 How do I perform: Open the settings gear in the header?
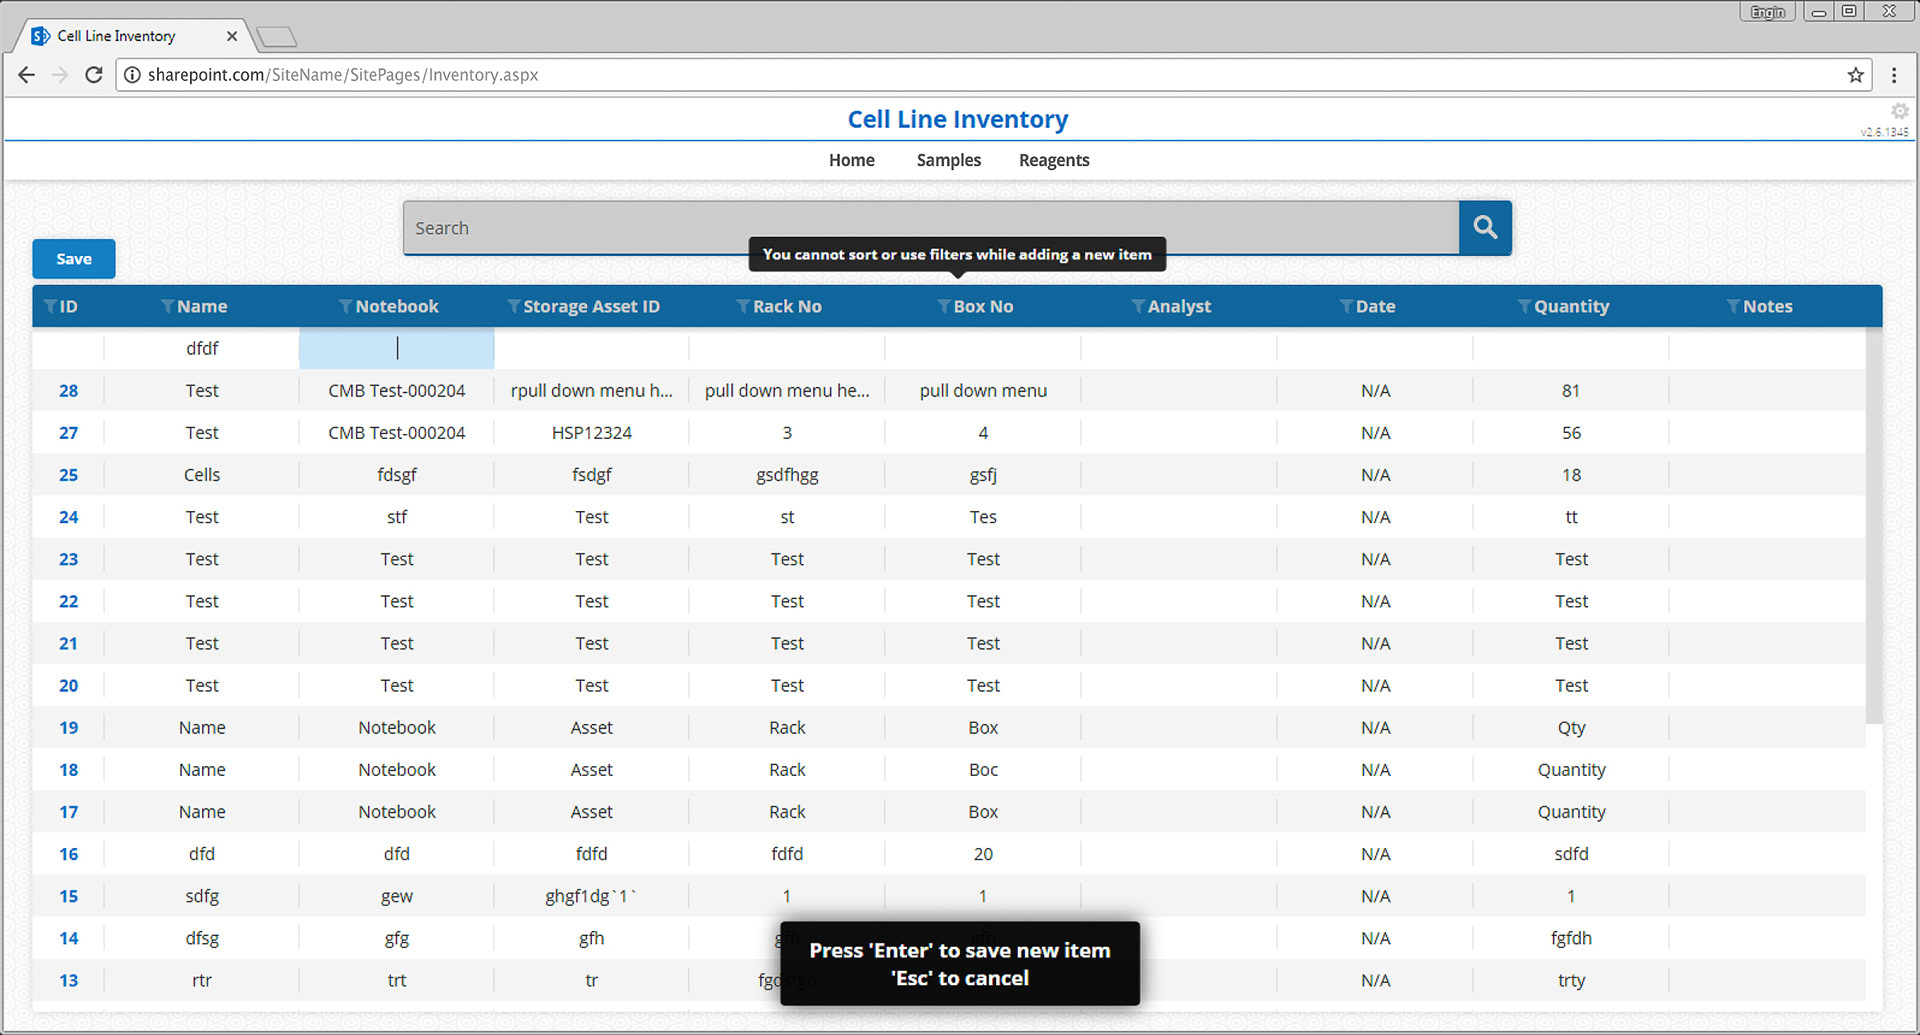pos(1899,111)
